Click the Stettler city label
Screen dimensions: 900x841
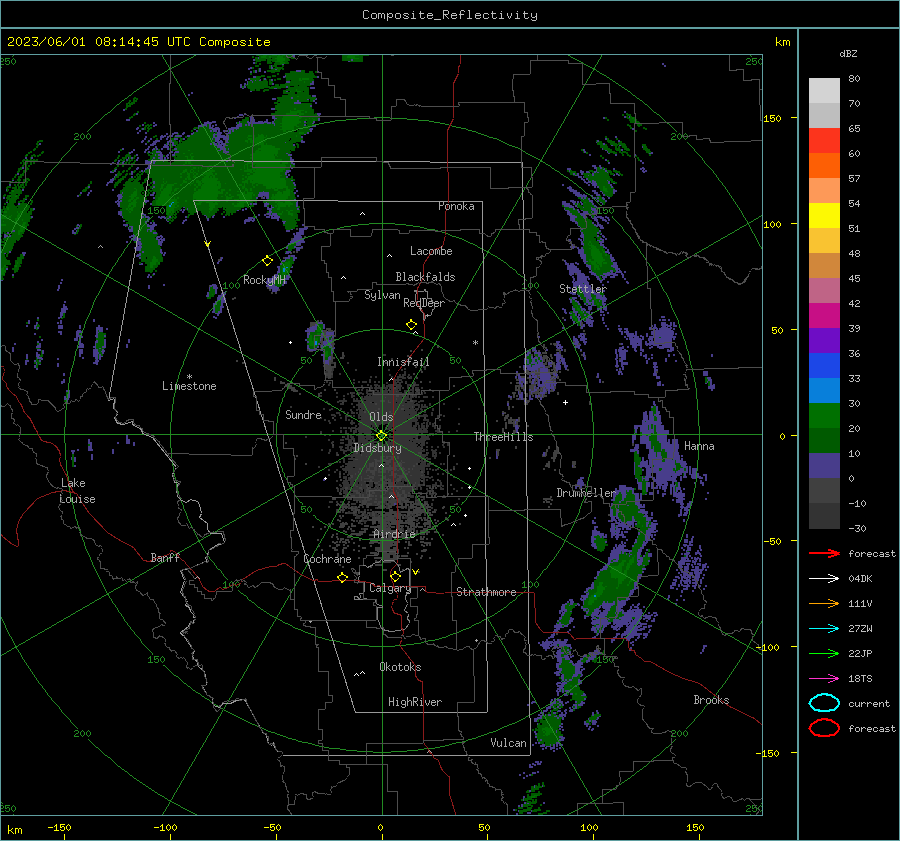click(x=583, y=289)
